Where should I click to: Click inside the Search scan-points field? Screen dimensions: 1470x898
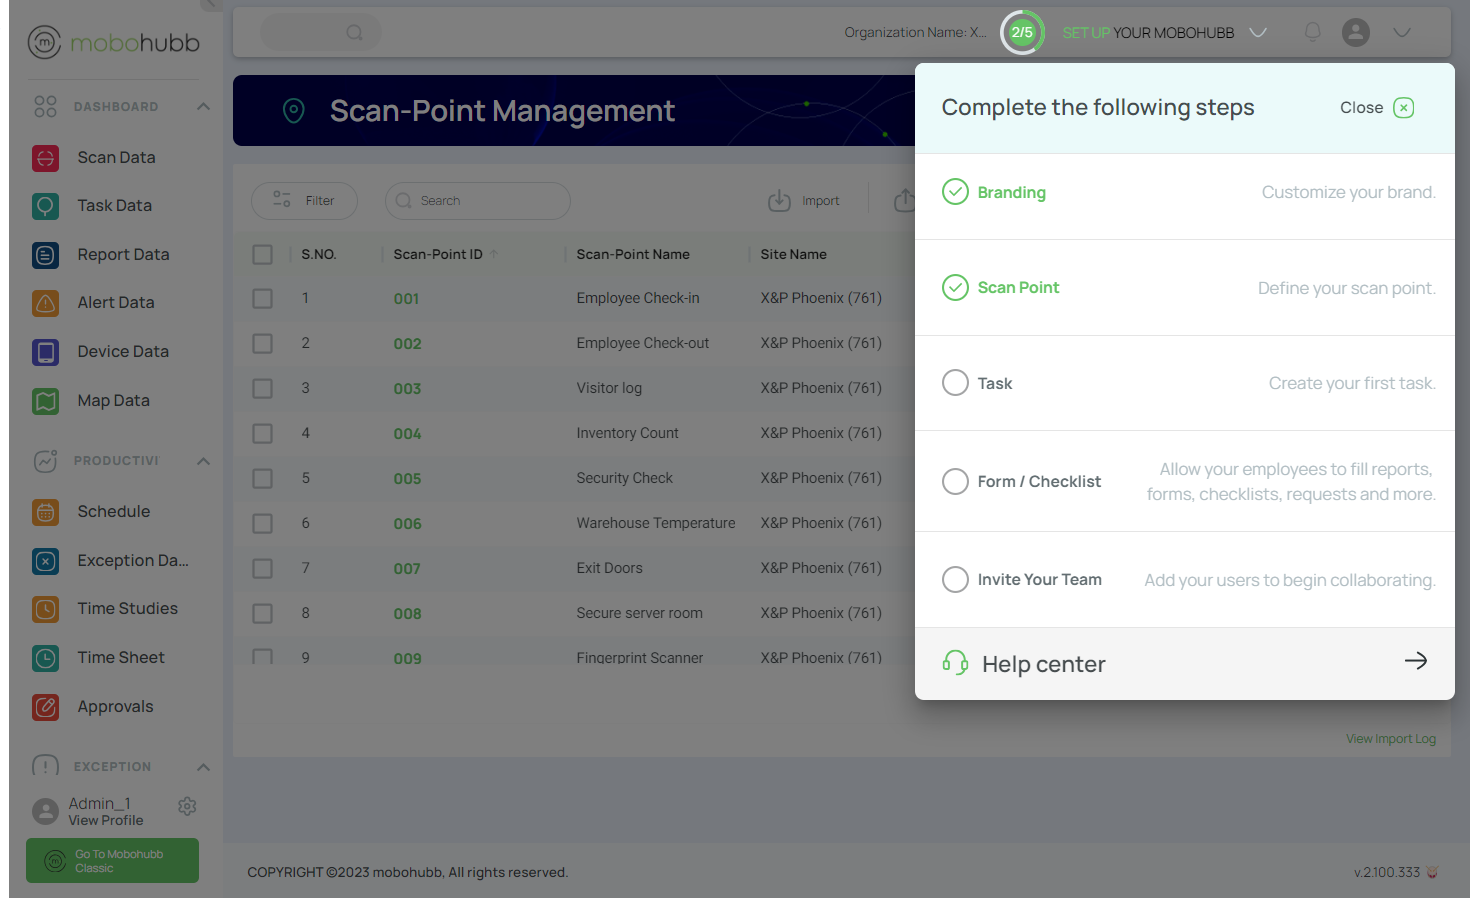click(x=477, y=200)
